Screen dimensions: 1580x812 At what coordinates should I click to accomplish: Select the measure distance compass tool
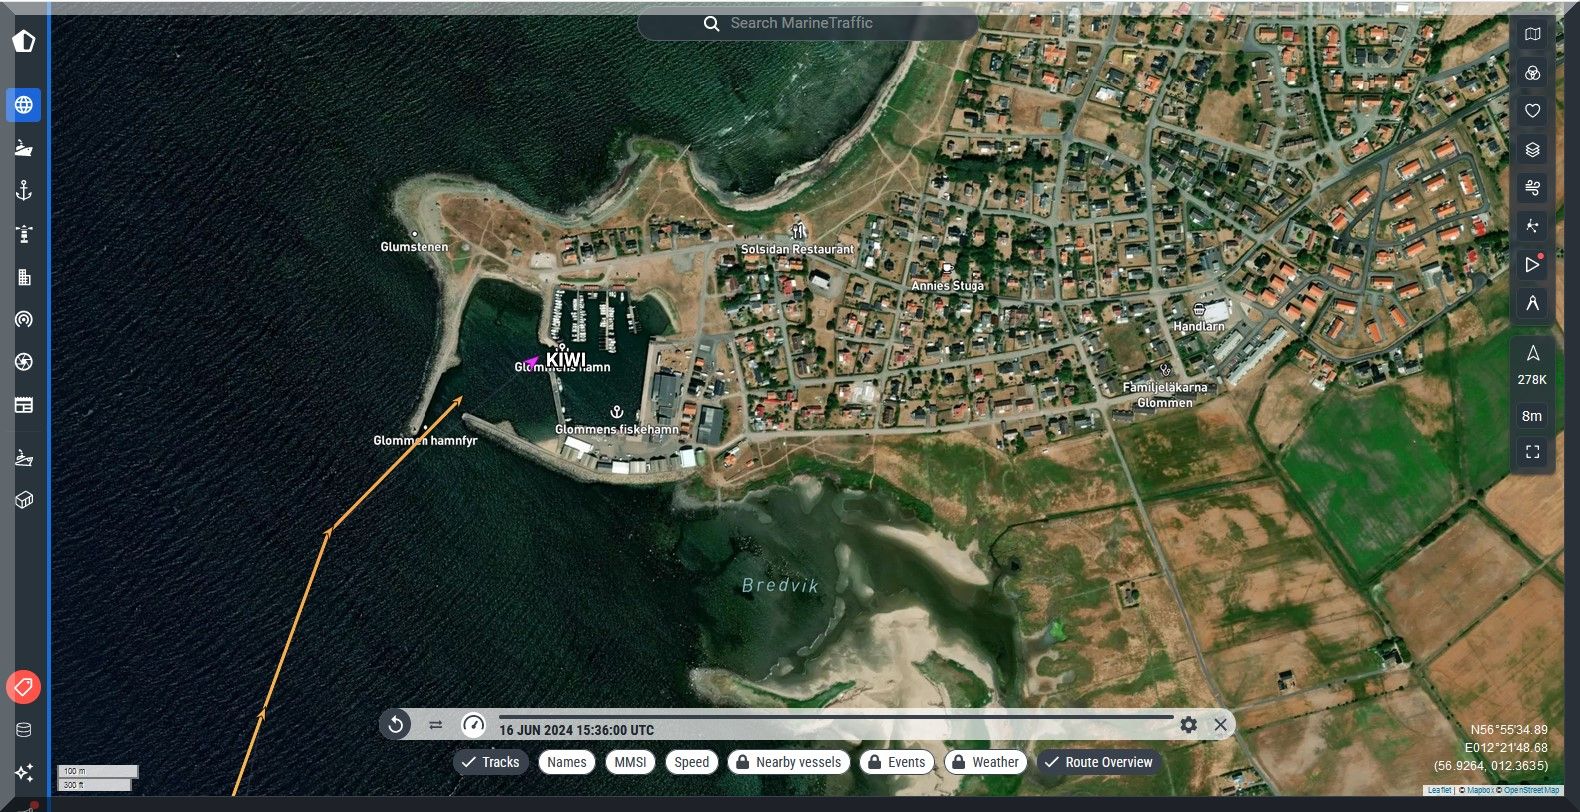1532,303
